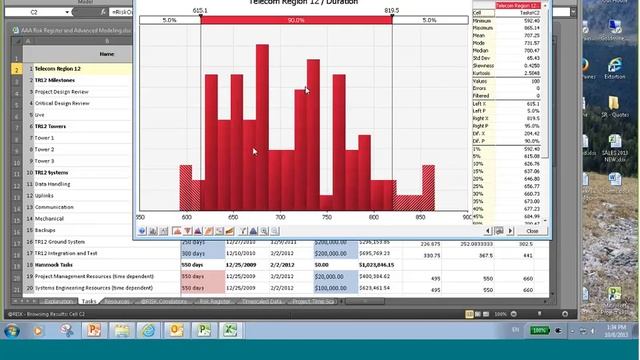Image resolution: width=640 pixels, height=360 pixels.
Task: Switch to PowerPoint from the taskbar
Action: tap(93, 330)
